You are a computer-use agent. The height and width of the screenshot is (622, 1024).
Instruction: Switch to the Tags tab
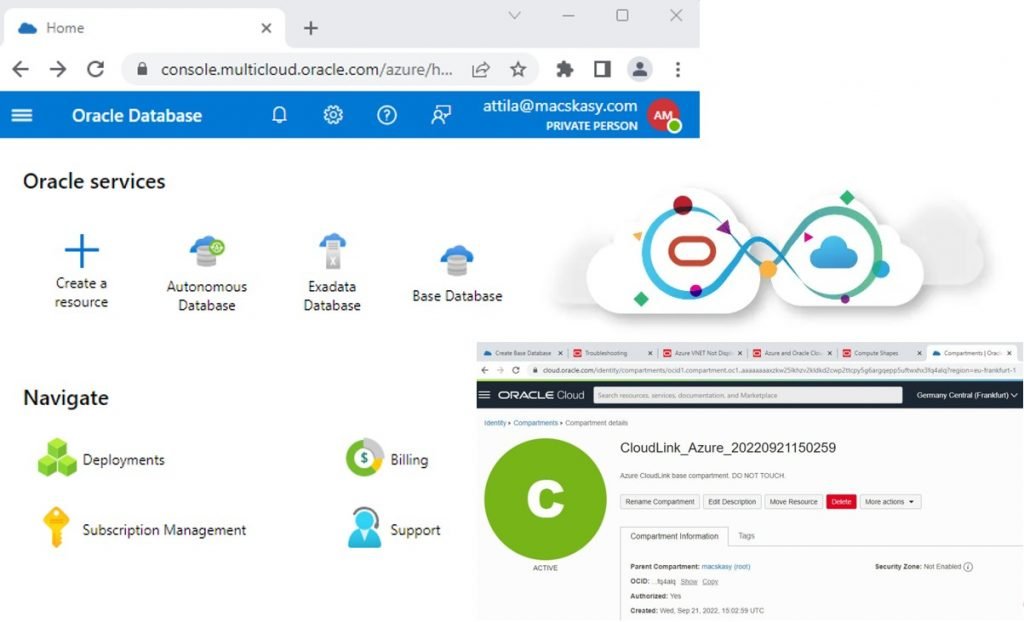click(746, 536)
